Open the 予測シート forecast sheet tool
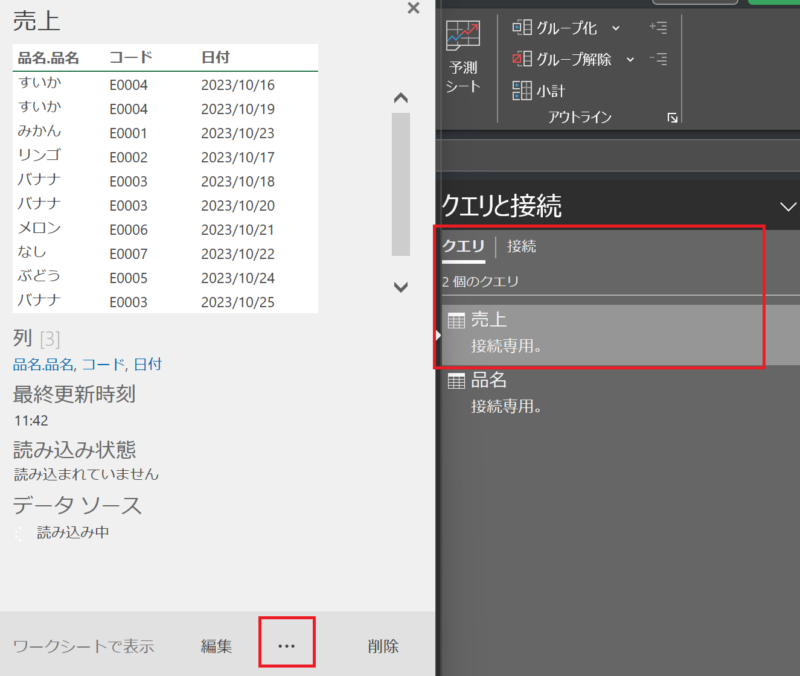The image size is (800, 676). 463,58
